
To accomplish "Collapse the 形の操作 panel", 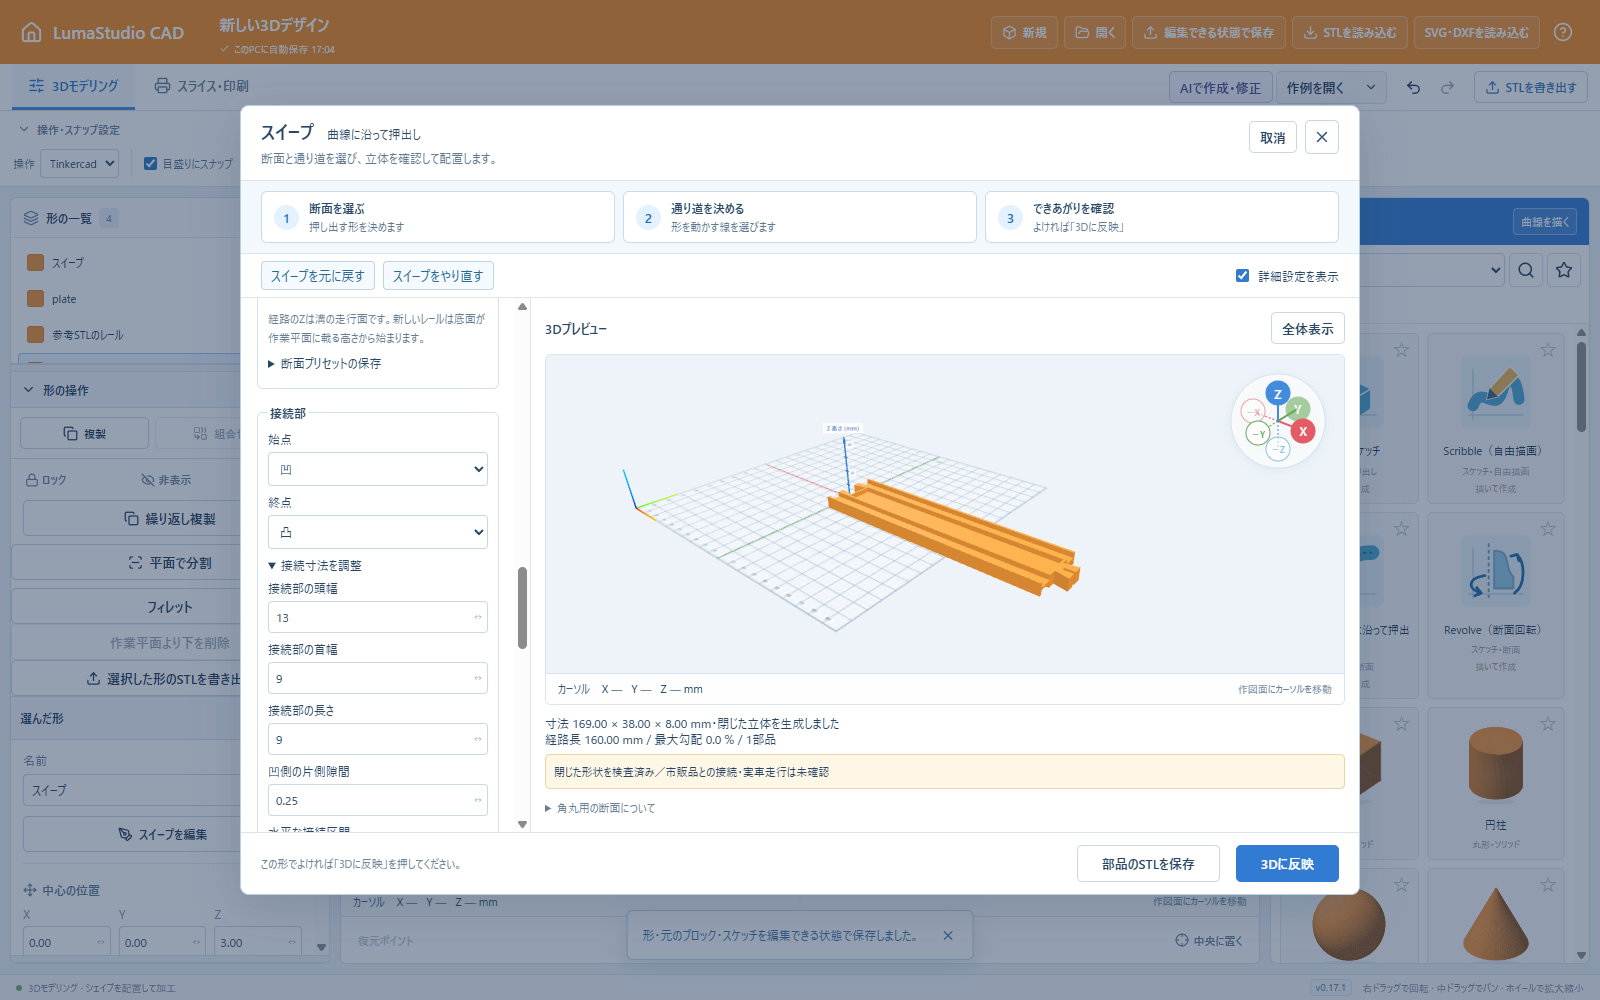I will (28, 390).
